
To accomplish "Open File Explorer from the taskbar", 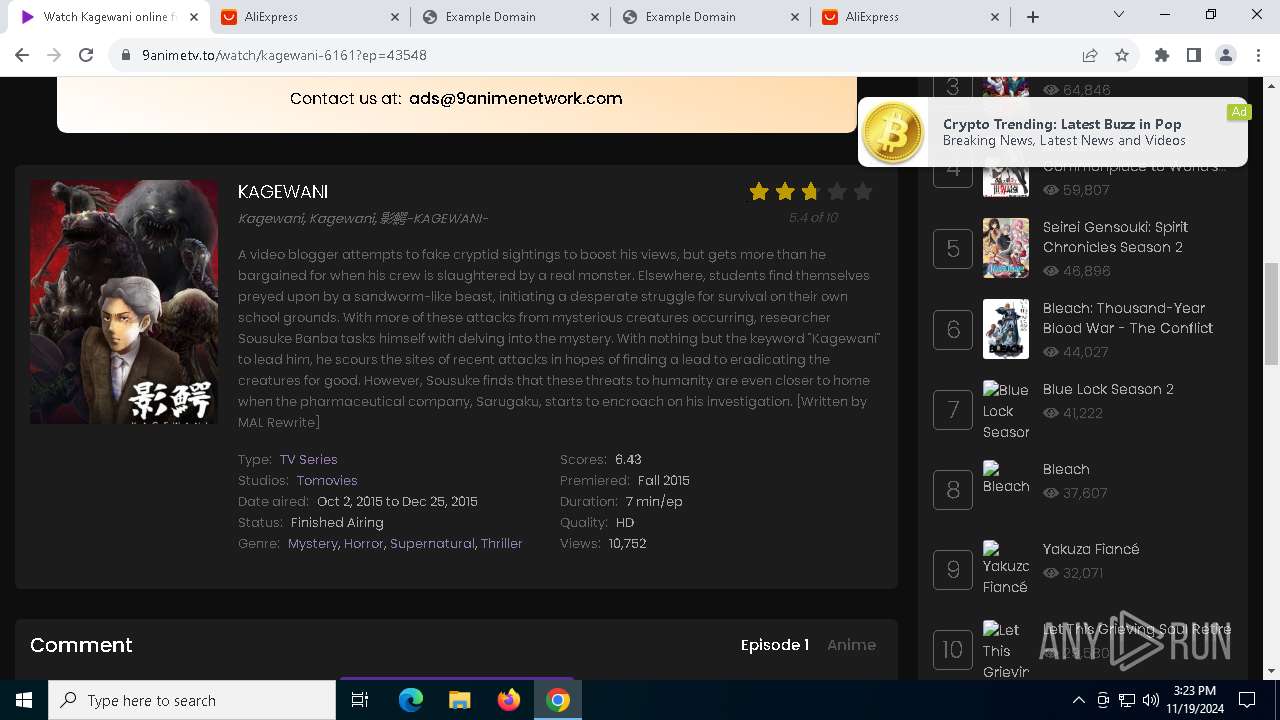I will point(459,700).
